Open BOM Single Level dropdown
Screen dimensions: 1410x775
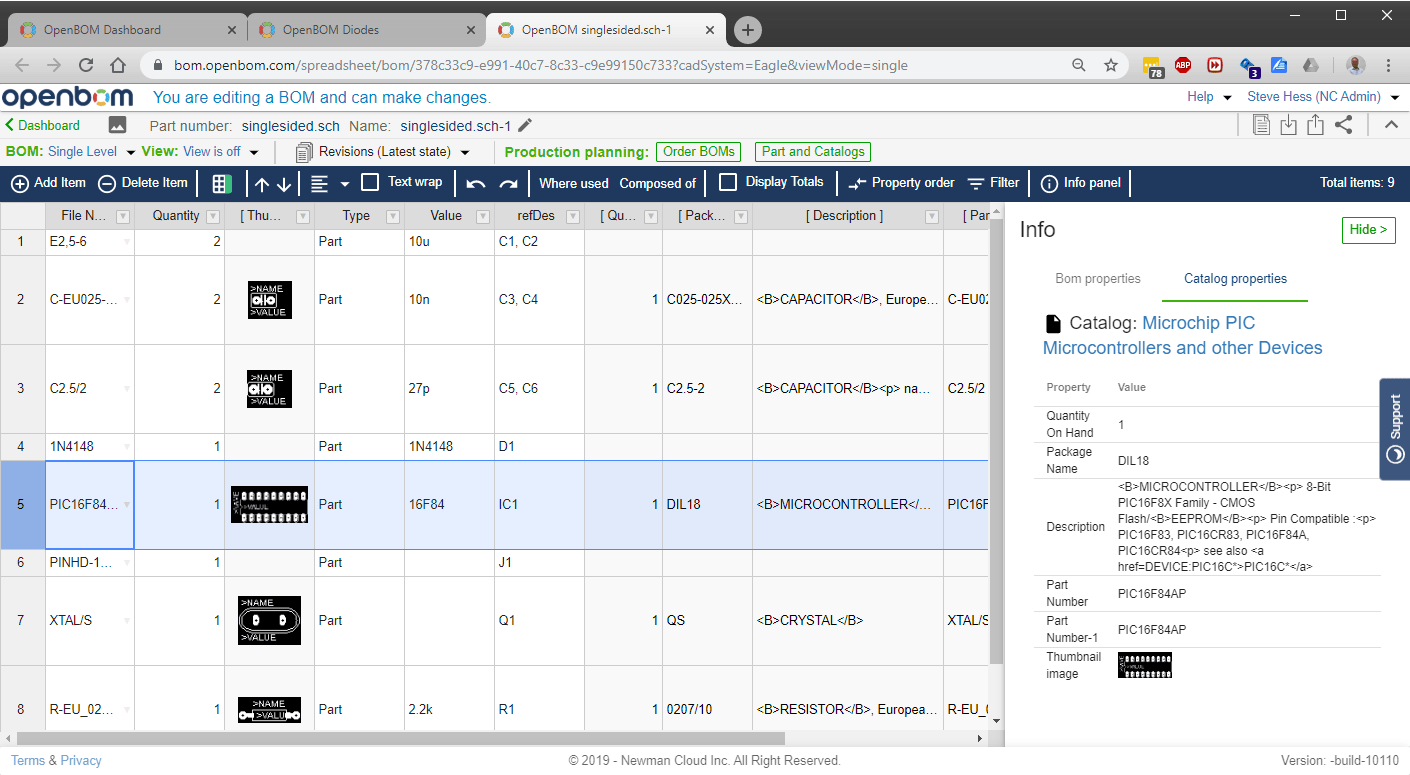(x=131, y=153)
